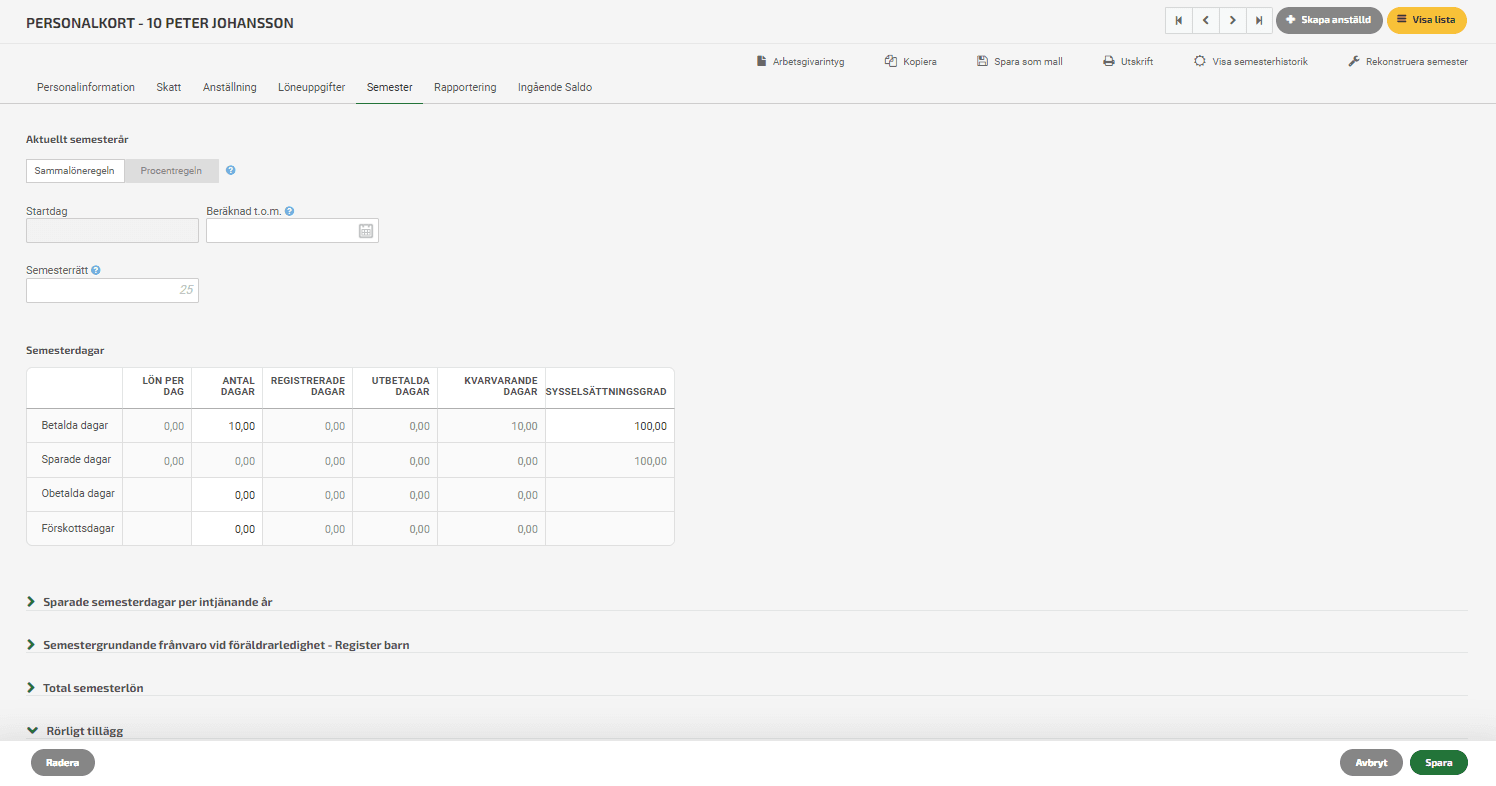Go to the first employee record
Viewport: 1496px width, 786px height.
[1178, 20]
